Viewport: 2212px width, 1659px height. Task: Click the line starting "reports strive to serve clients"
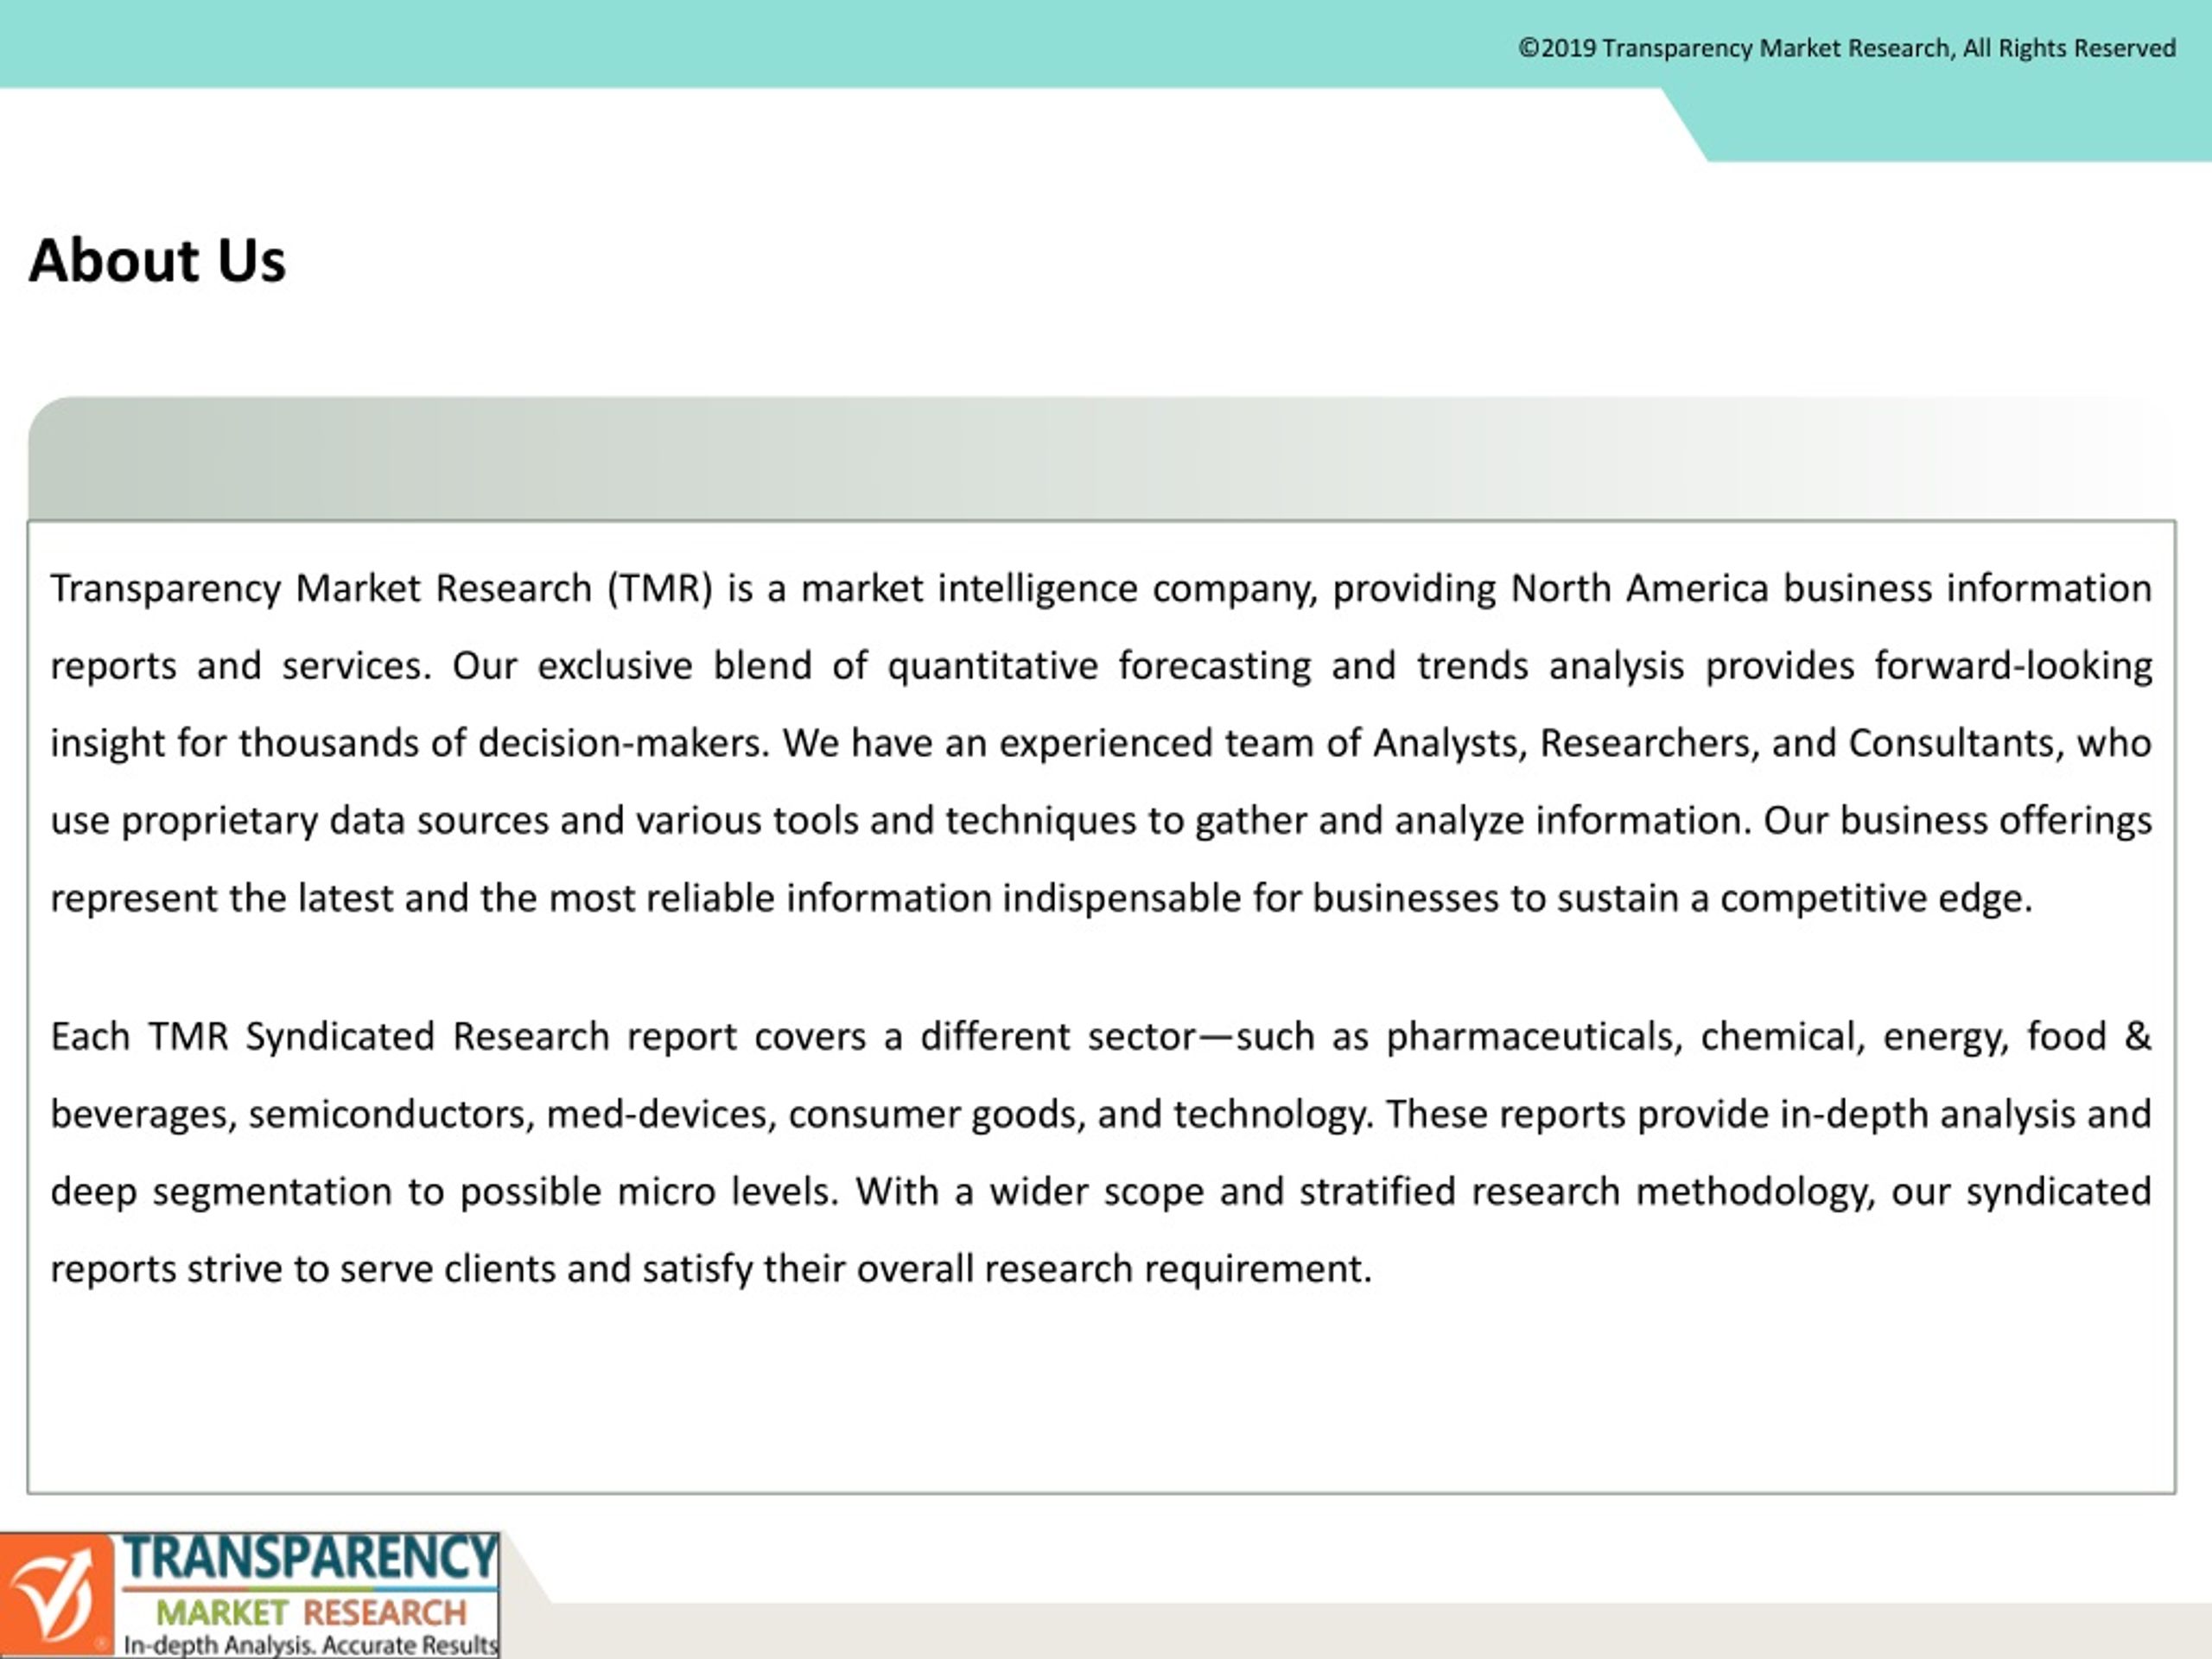pyautogui.click(x=711, y=1270)
